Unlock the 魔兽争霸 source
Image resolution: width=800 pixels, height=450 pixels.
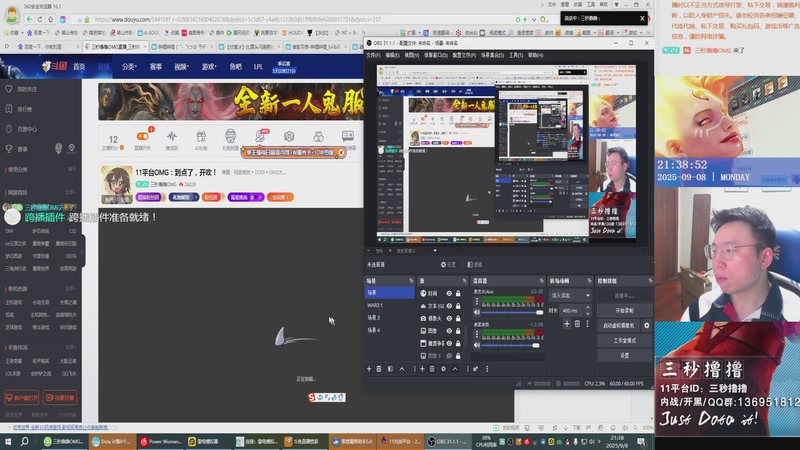458,343
